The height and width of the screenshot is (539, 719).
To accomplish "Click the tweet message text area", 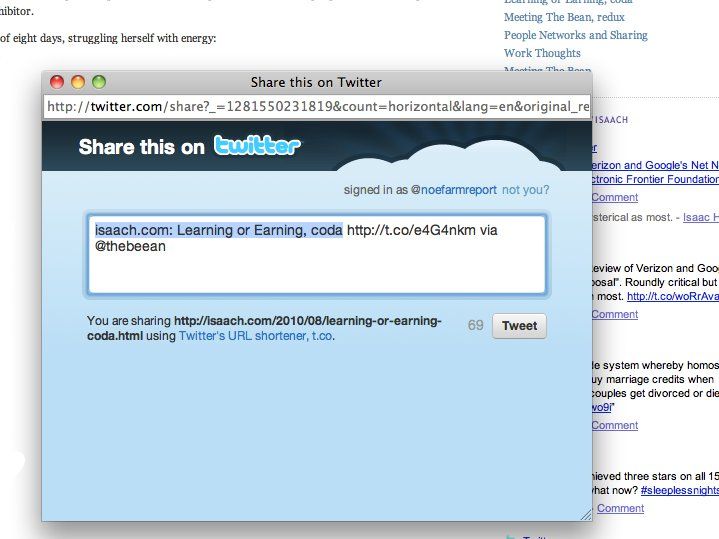I will pyautogui.click(x=316, y=255).
